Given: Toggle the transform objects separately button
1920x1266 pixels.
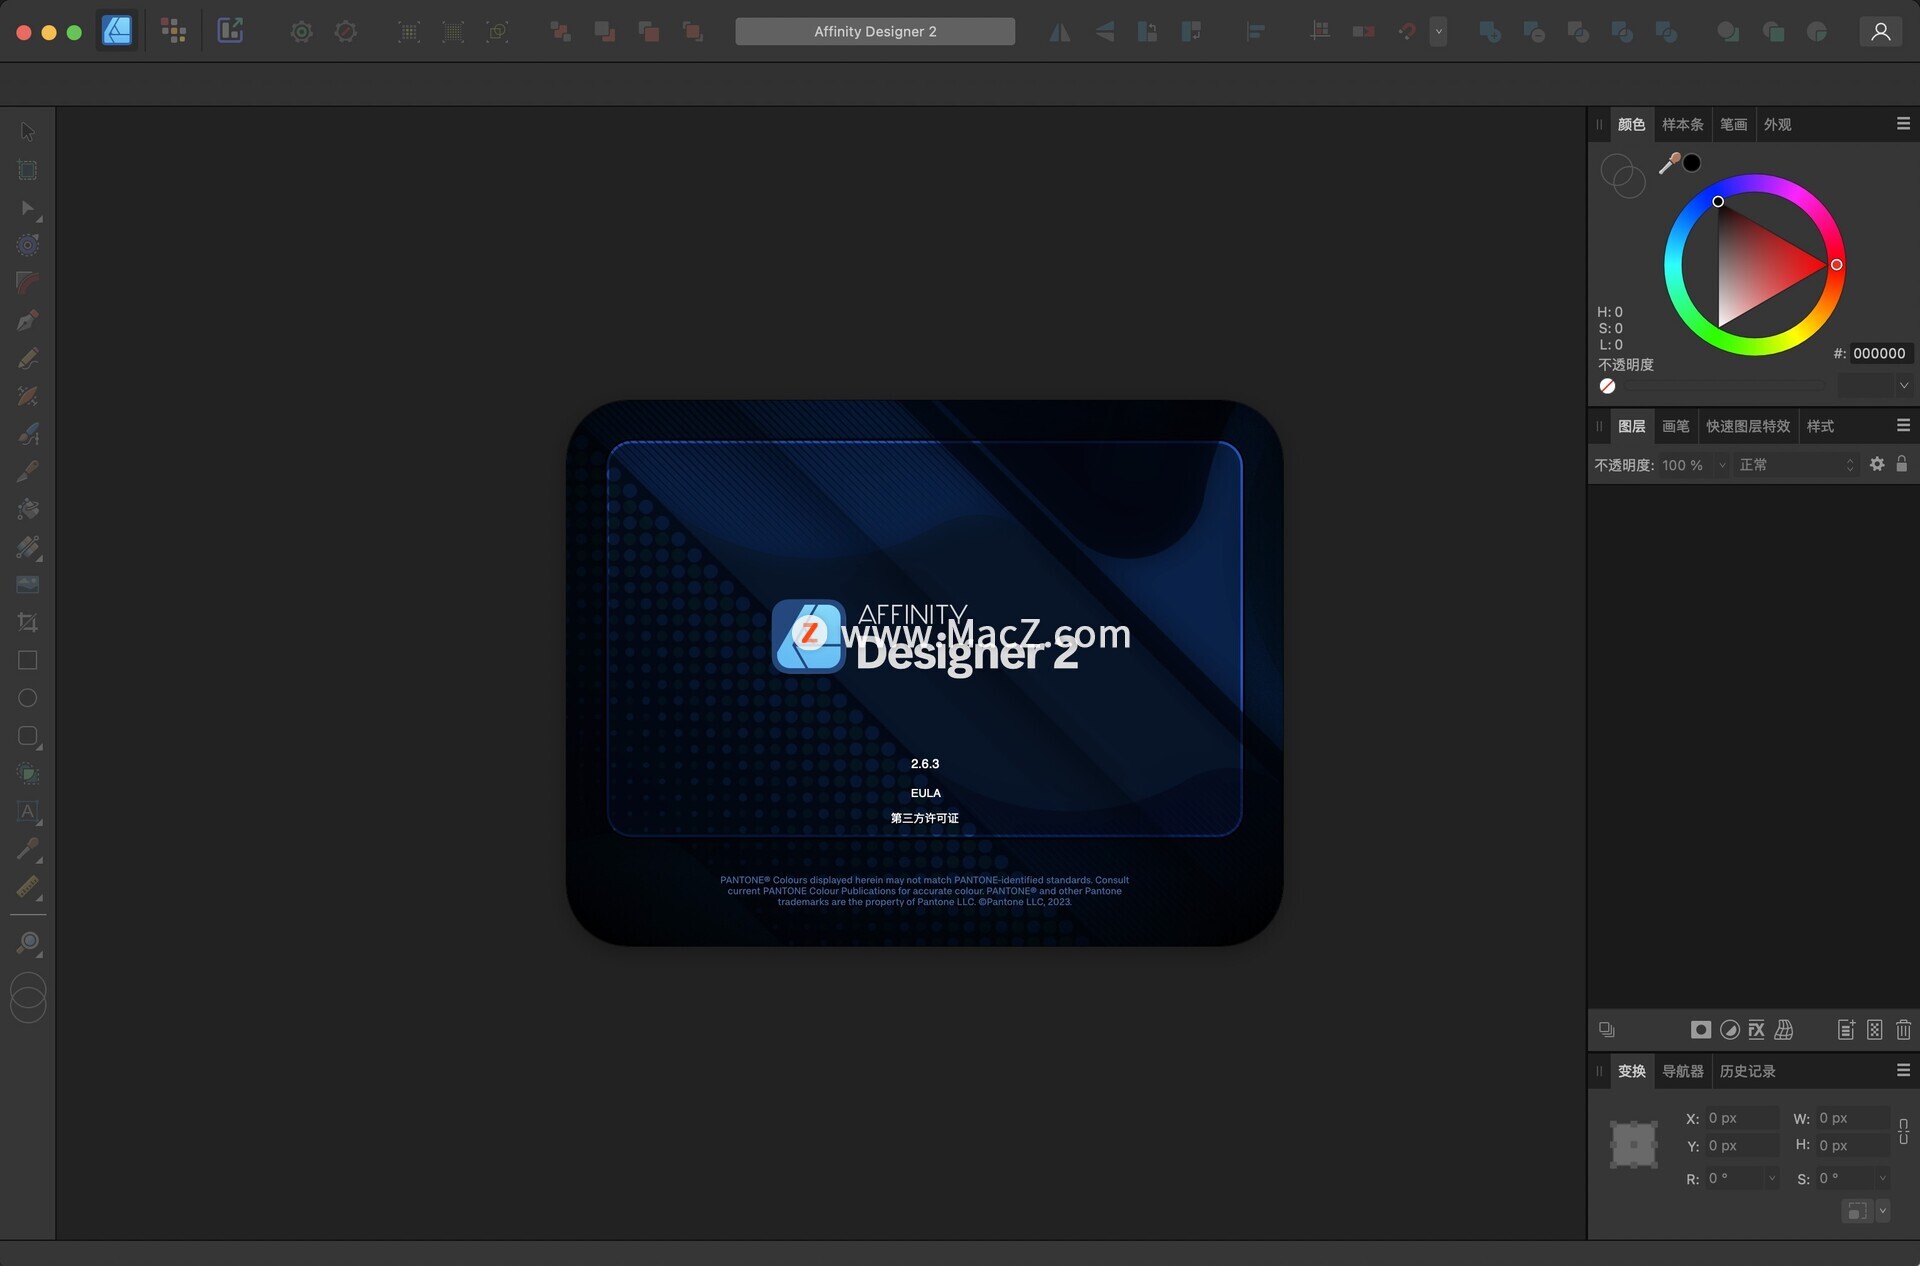Looking at the screenshot, I should (x=1857, y=1211).
